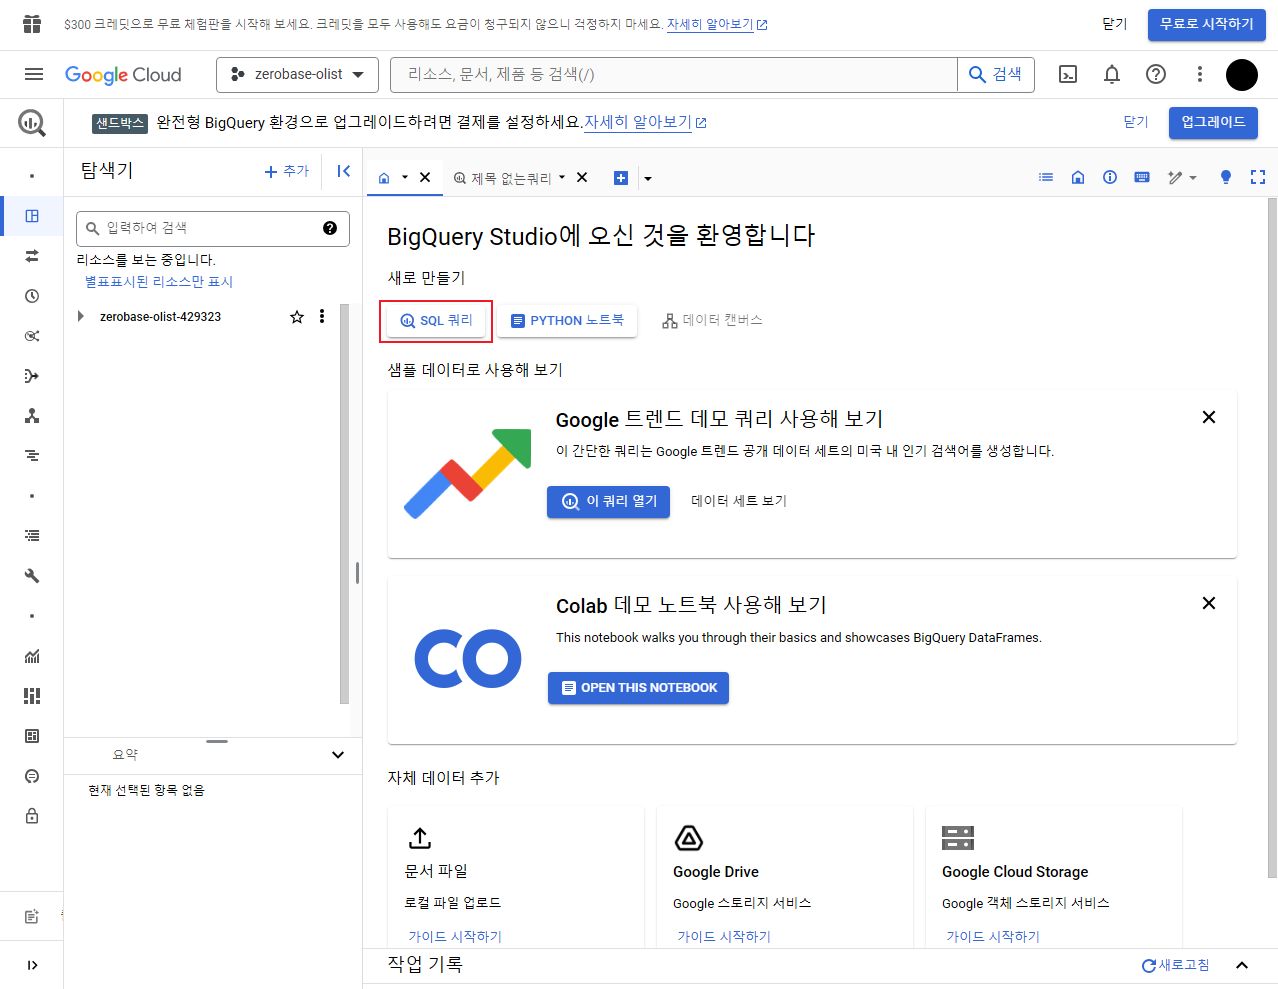Click the lightbulb tips icon
Screen dimensions: 1278x989
(x=1226, y=177)
